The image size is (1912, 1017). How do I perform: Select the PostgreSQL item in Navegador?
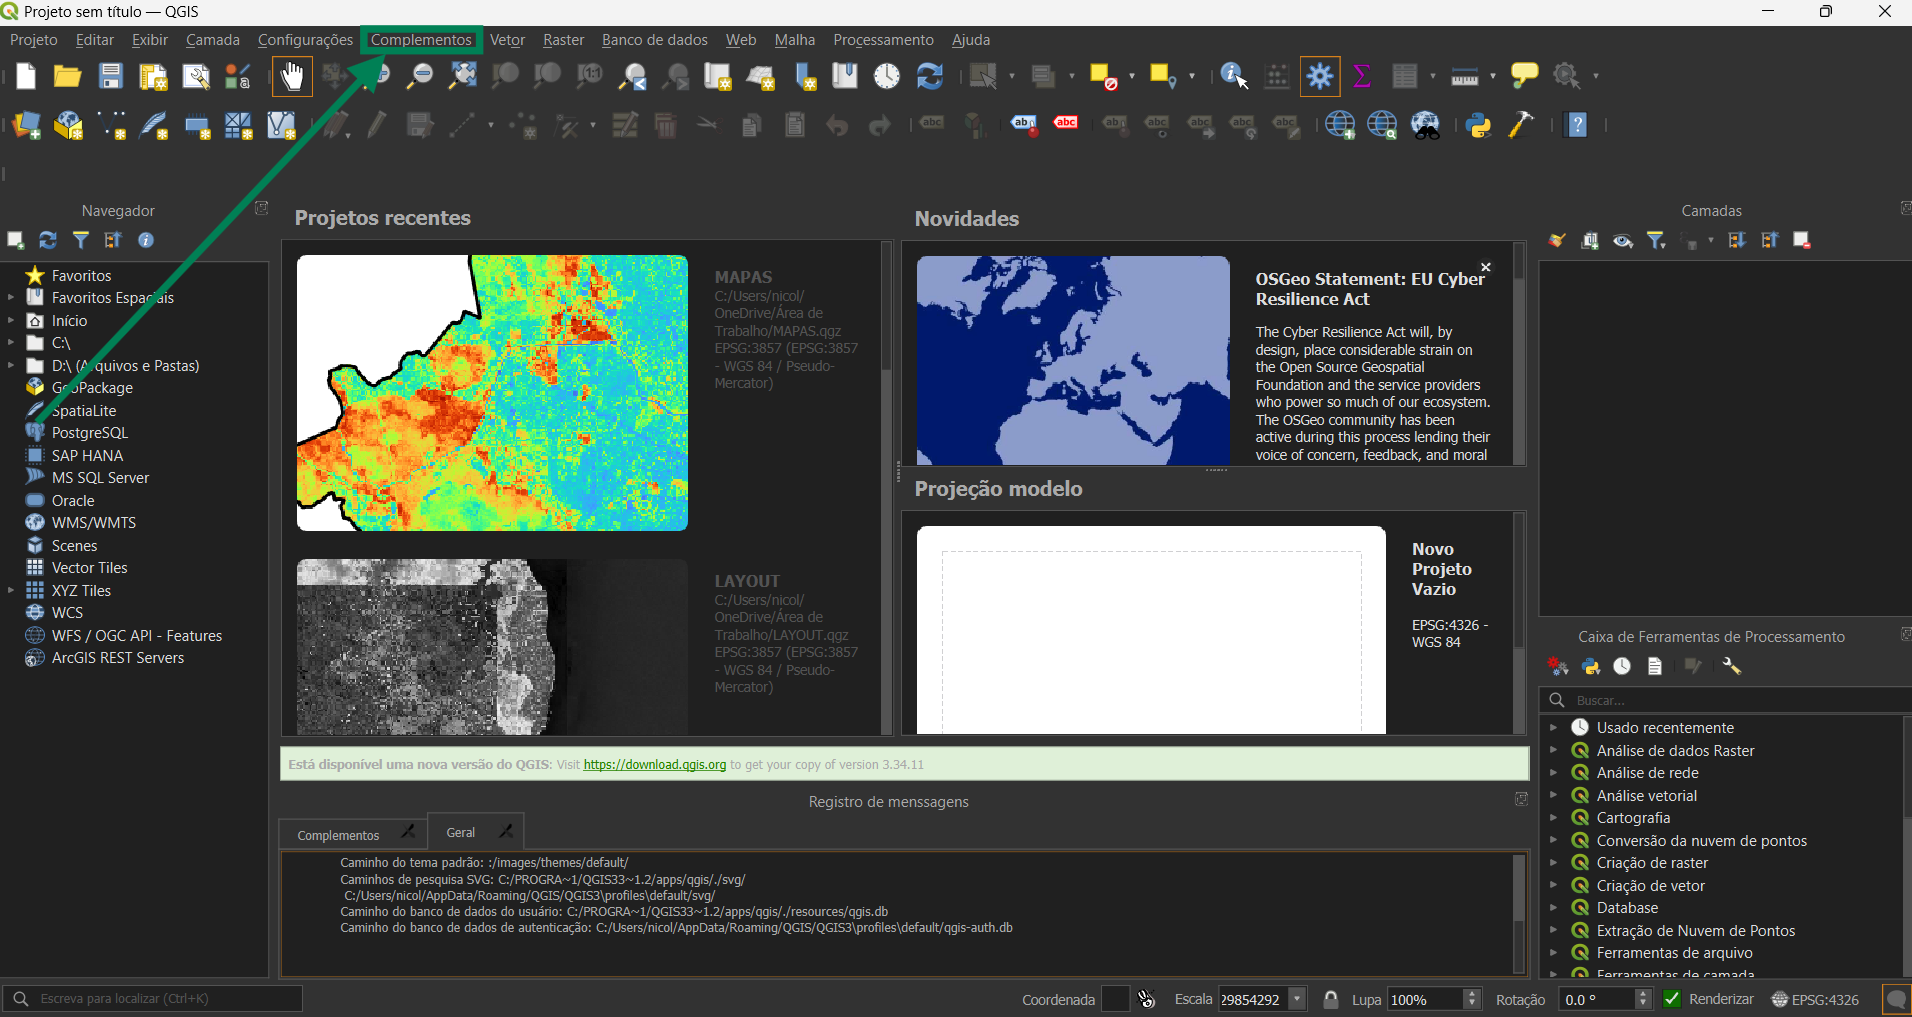pos(90,433)
